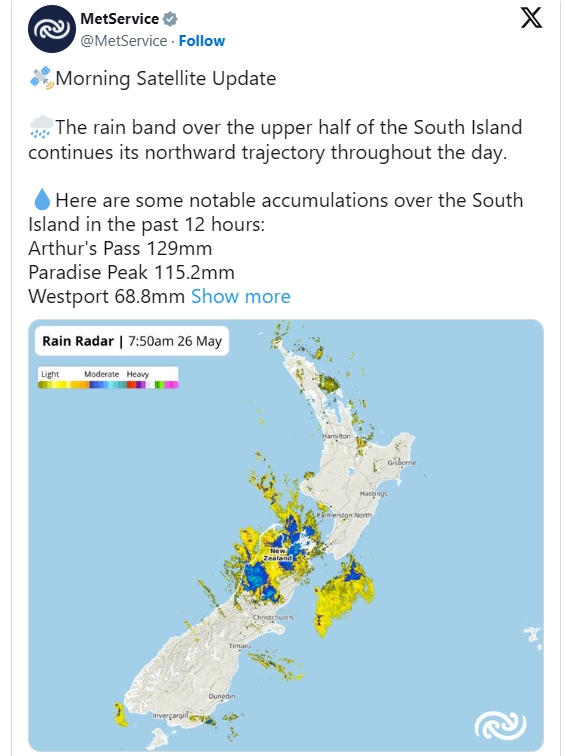Image resolution: width=566 pixels, height=756 pixels.
Task: Open the X logo link
Action: coord(531,18)
